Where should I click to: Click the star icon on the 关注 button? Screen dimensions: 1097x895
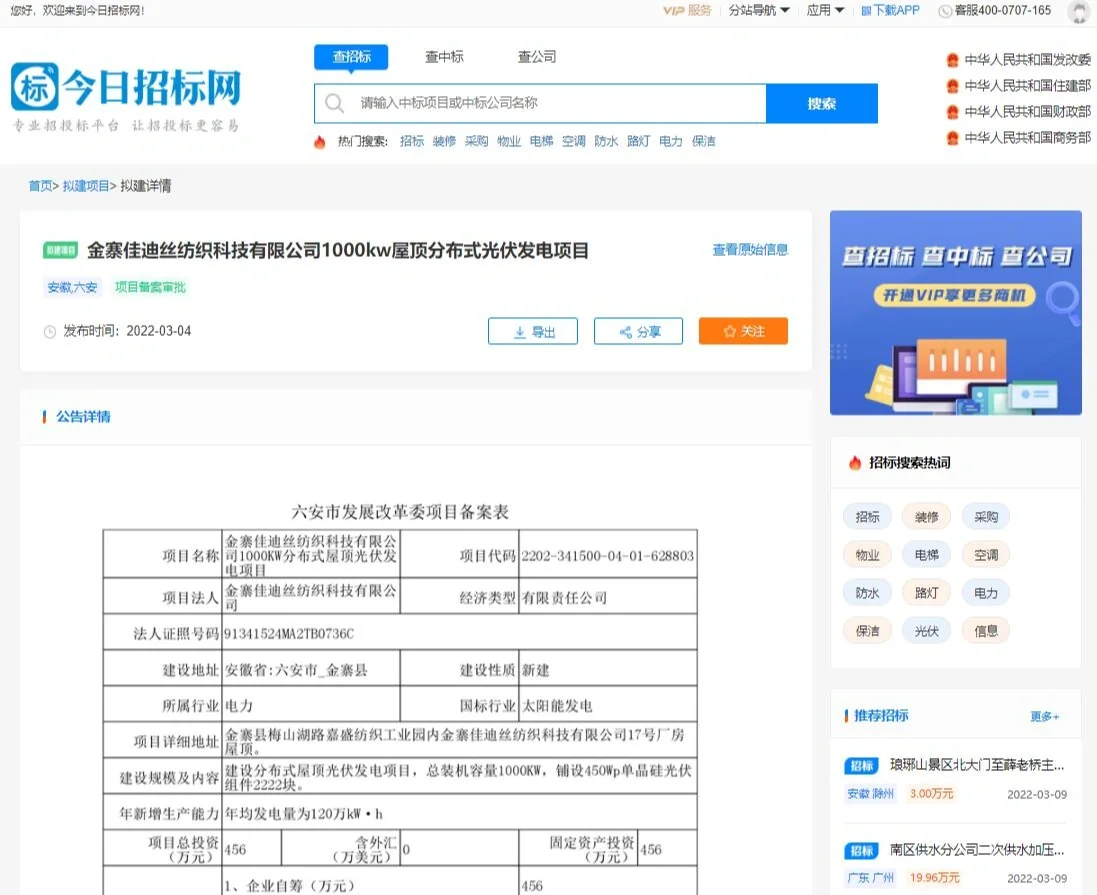[728, 331]
